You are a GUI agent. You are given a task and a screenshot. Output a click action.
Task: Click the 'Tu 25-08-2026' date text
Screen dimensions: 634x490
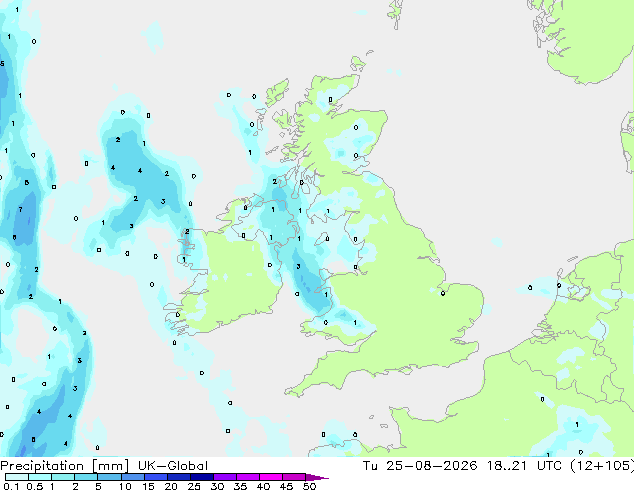click(420, 466)
